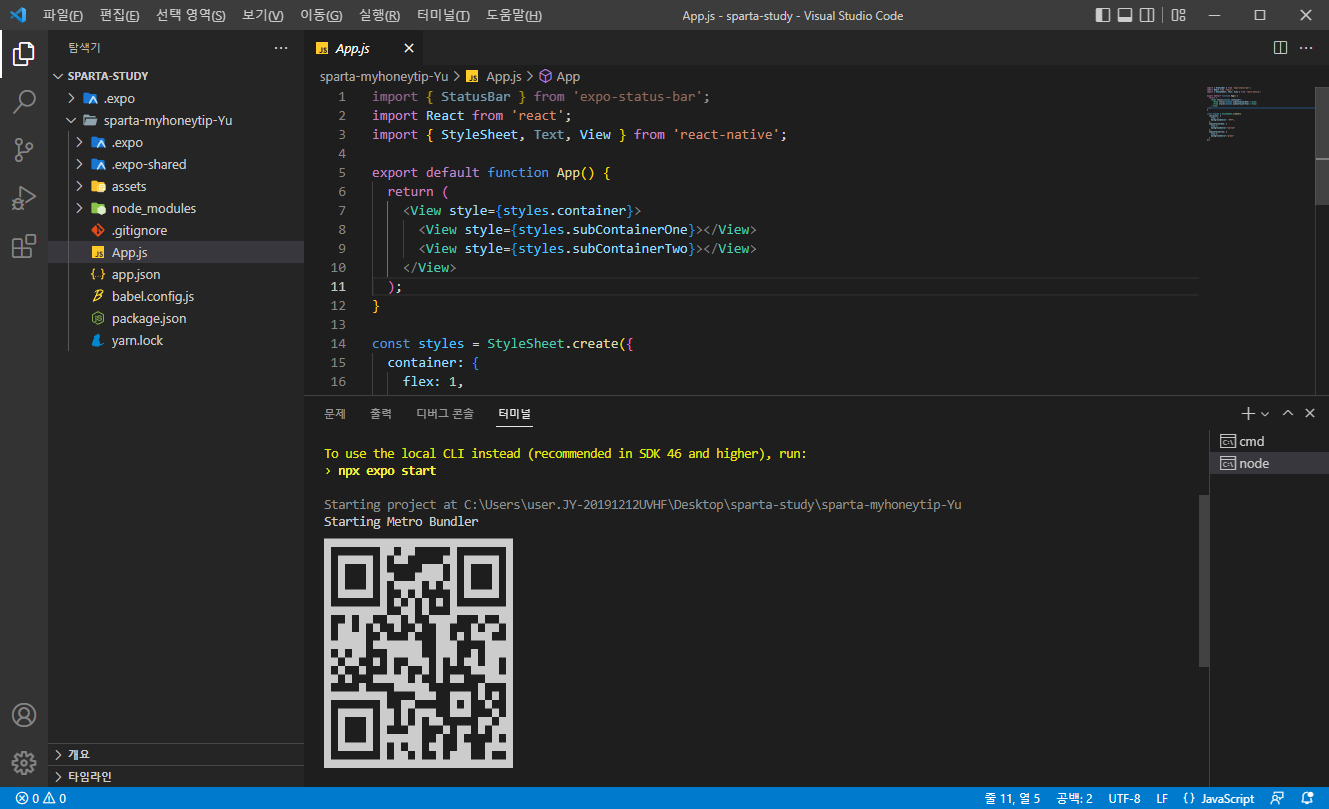Expand the .expo-shared folder

176,164
